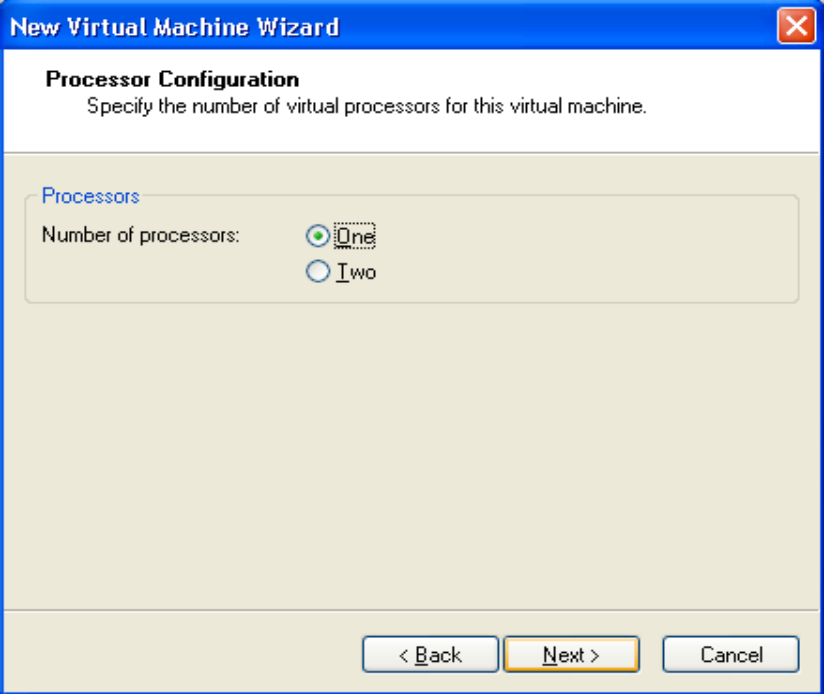
Task: Go back with the Back button
Action: point(430,655)
